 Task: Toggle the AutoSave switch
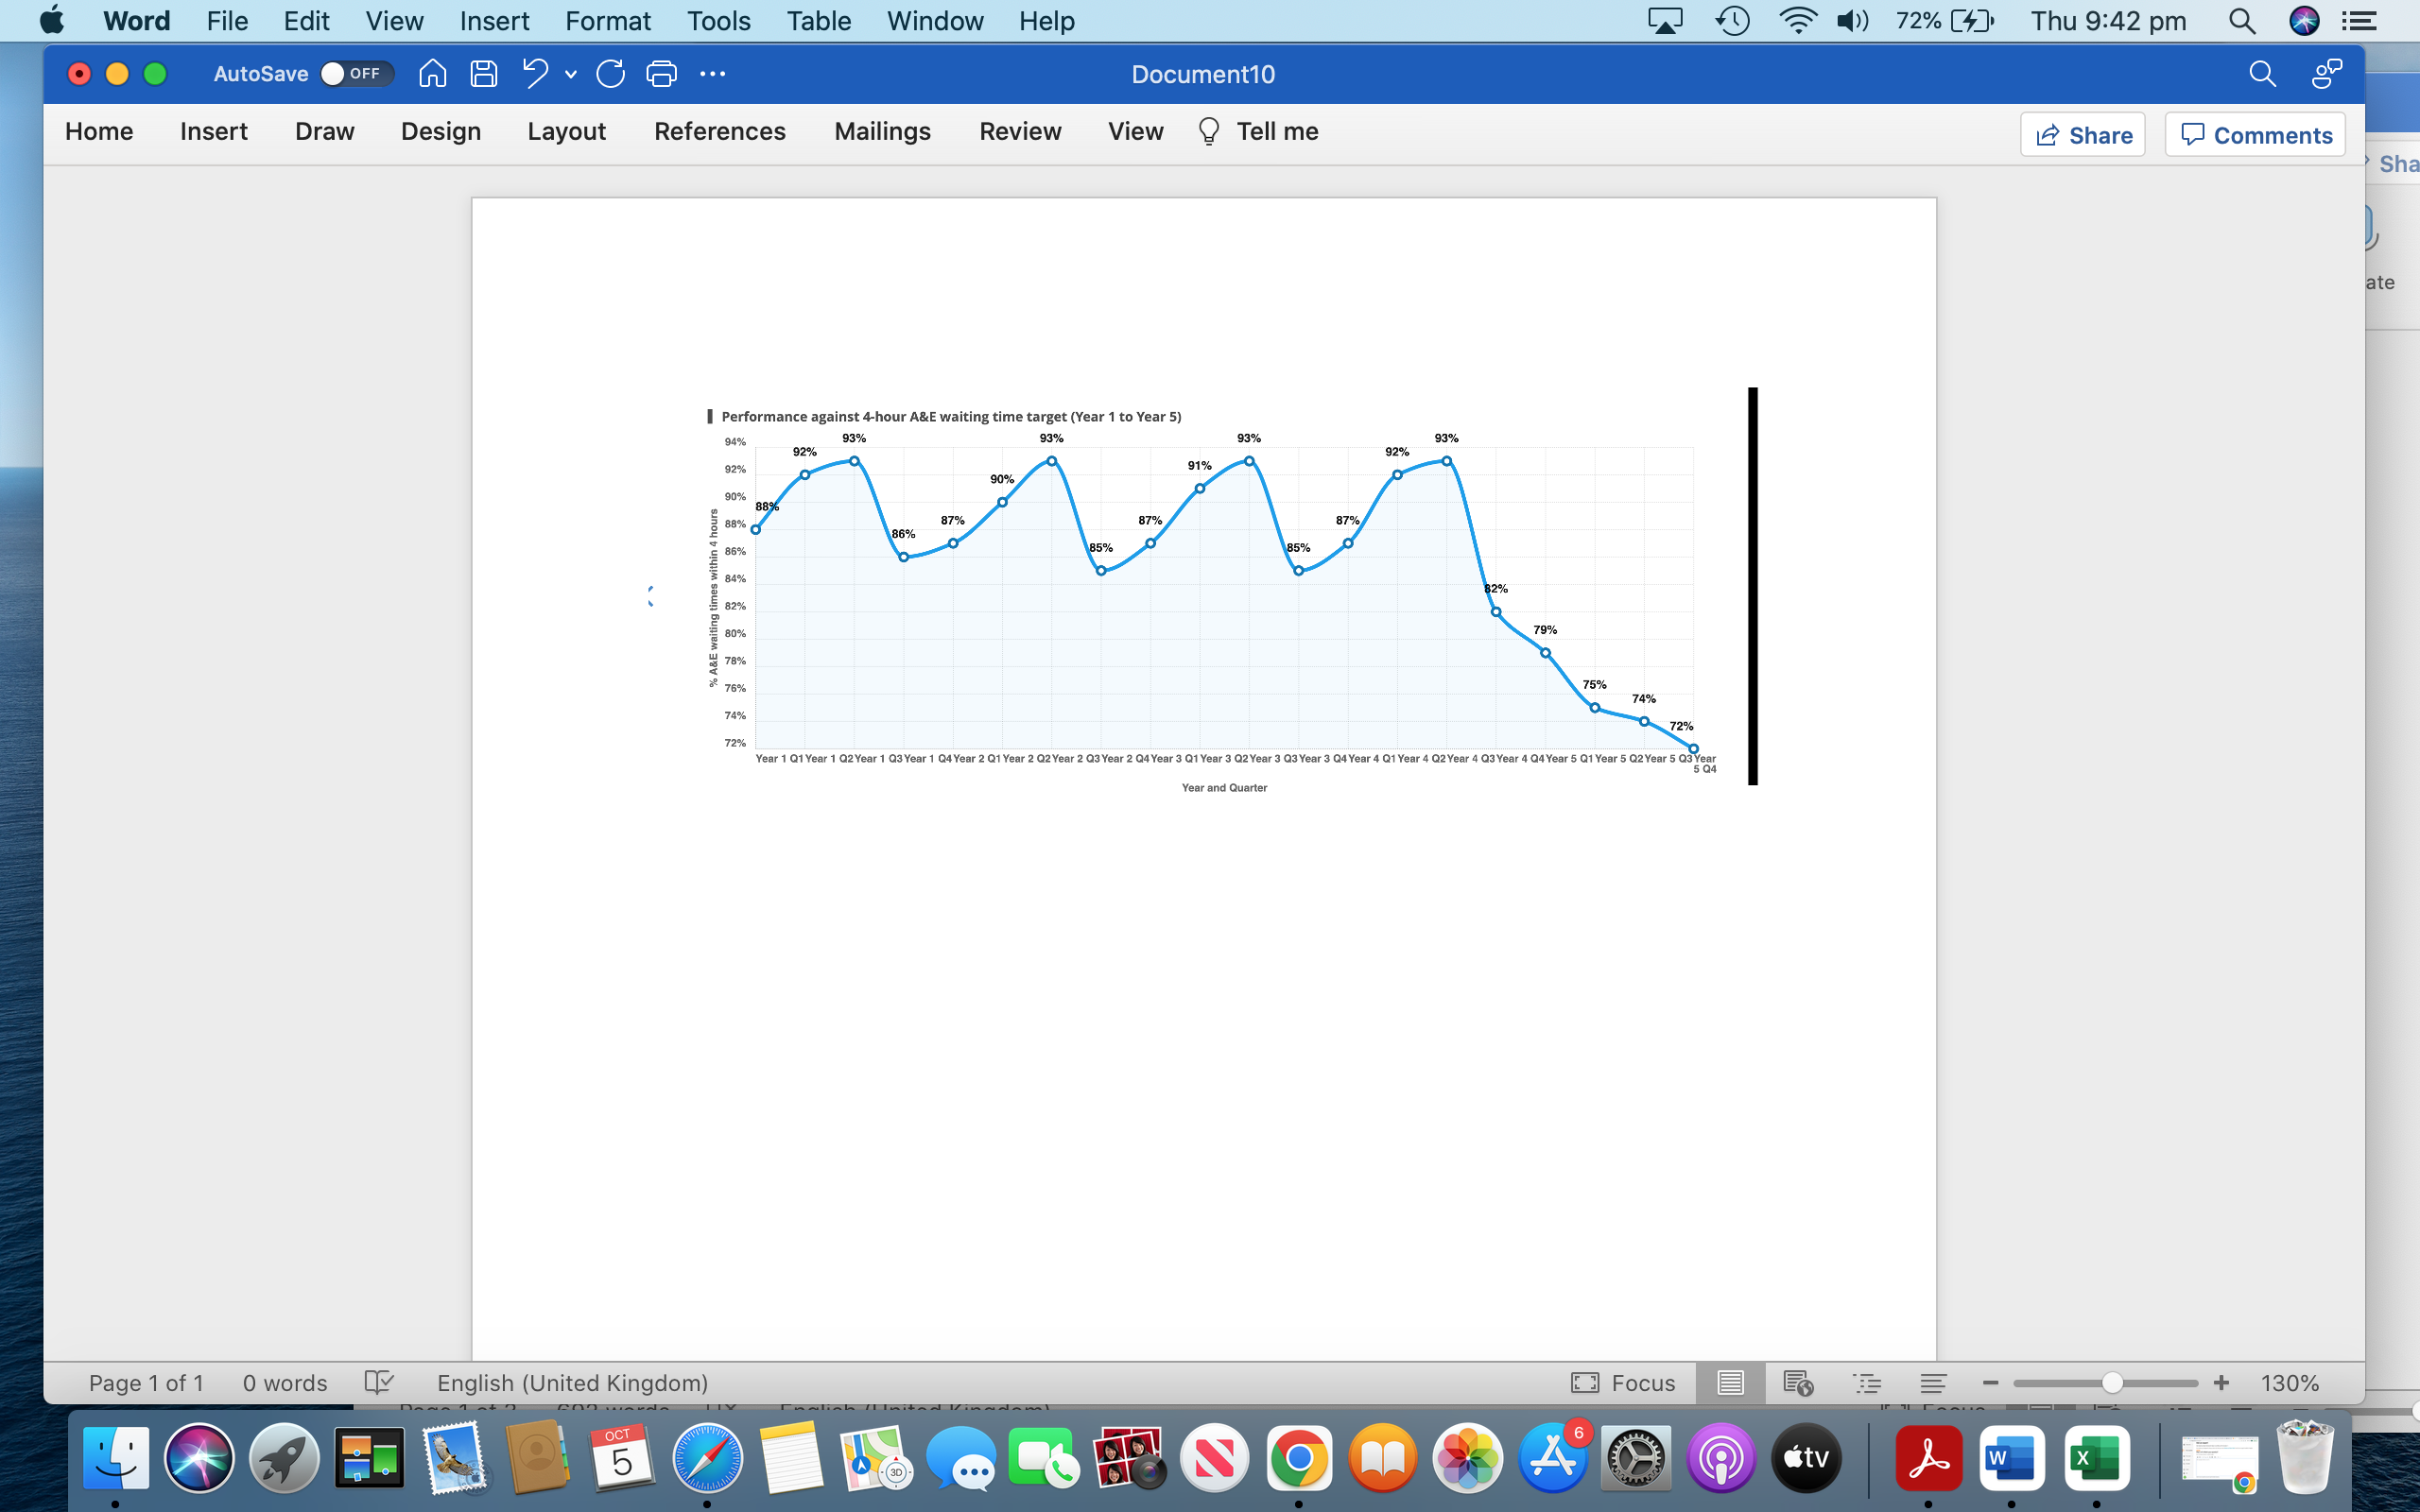(356, 74)
